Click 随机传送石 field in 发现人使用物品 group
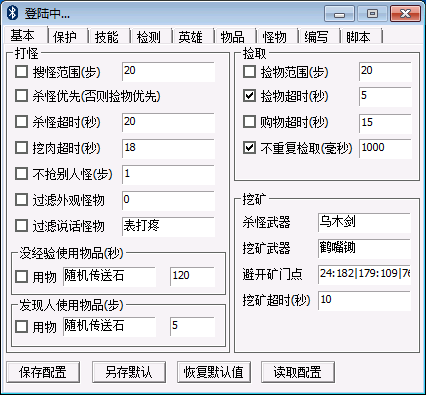426x395 pixels. (x=109, y=327)
